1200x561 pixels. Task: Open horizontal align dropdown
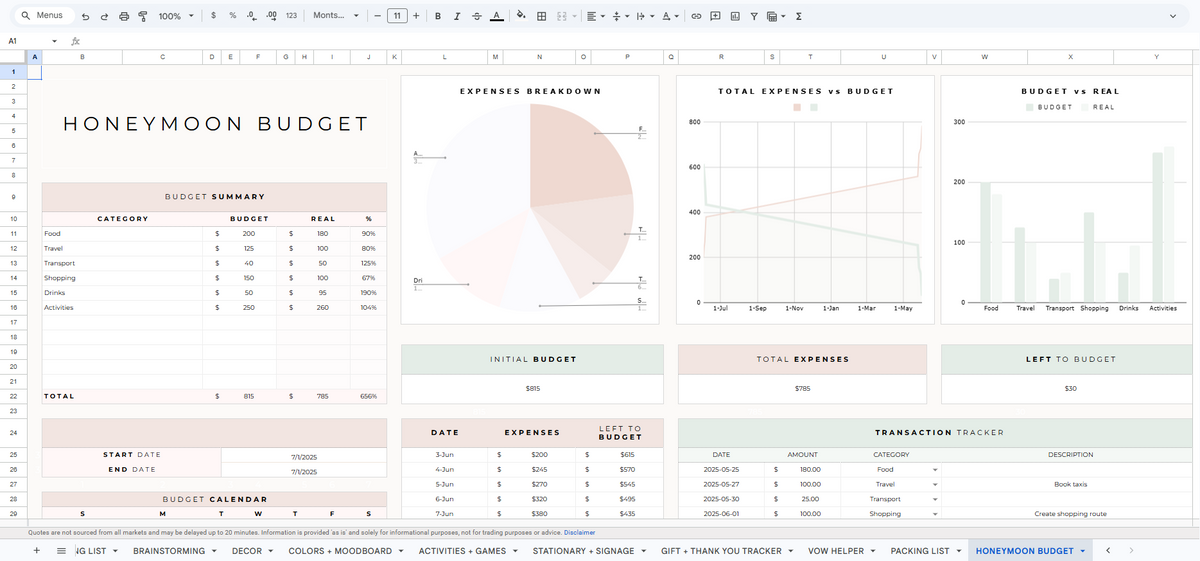point(595,16)
